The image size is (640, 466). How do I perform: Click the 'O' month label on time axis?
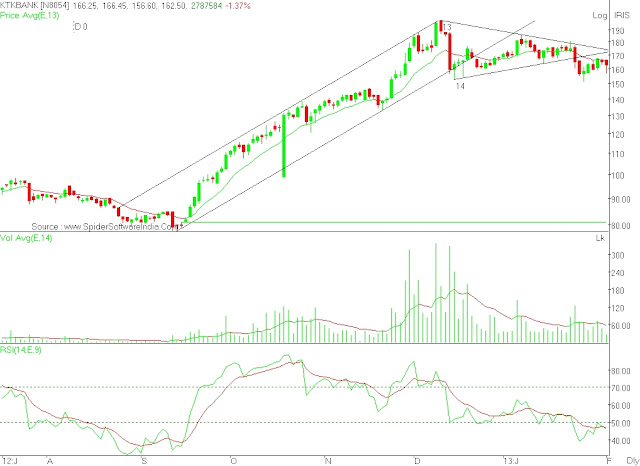[x=233, y=461]
